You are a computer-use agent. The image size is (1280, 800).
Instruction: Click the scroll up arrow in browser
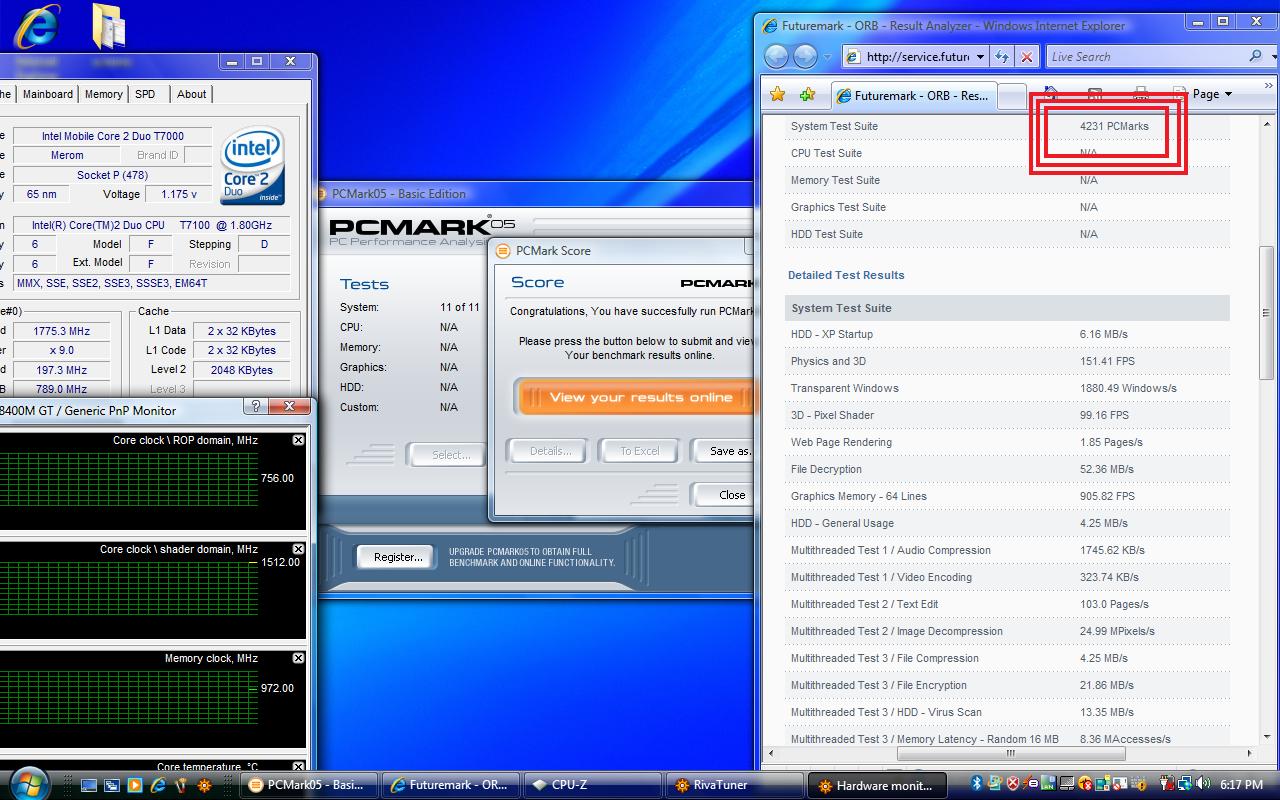[1266, 123]
